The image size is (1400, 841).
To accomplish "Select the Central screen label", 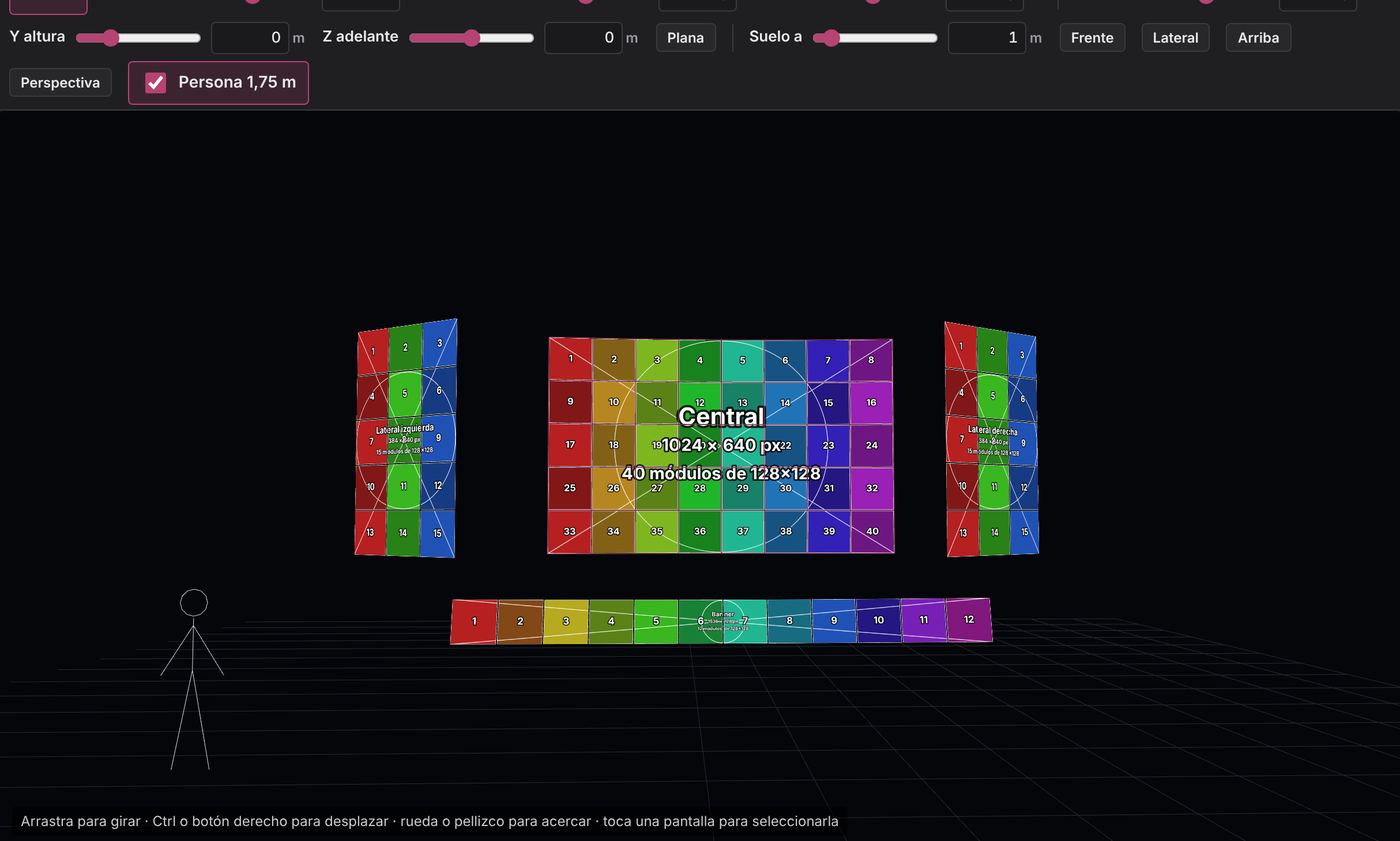I will click(x=721, y=417).
